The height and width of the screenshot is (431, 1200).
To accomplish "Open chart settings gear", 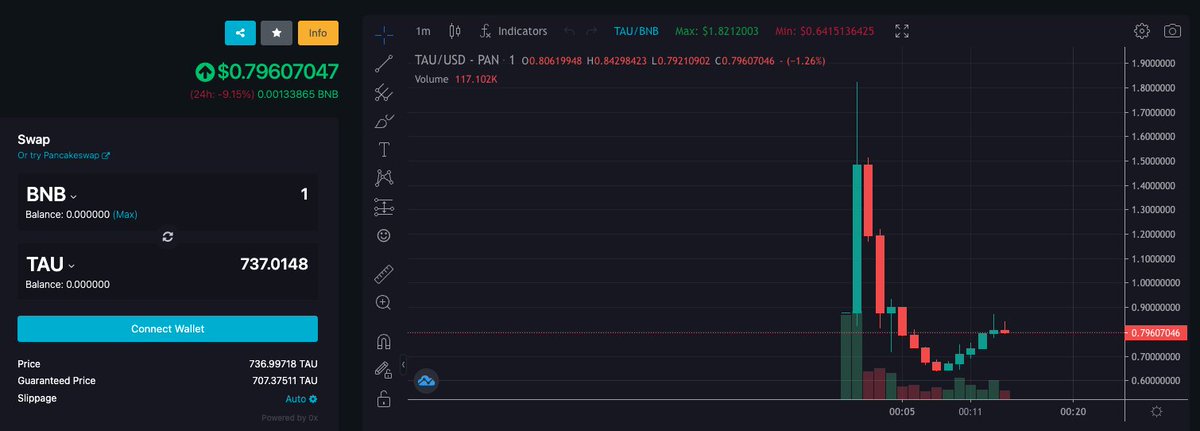I will coord(1142,31).
